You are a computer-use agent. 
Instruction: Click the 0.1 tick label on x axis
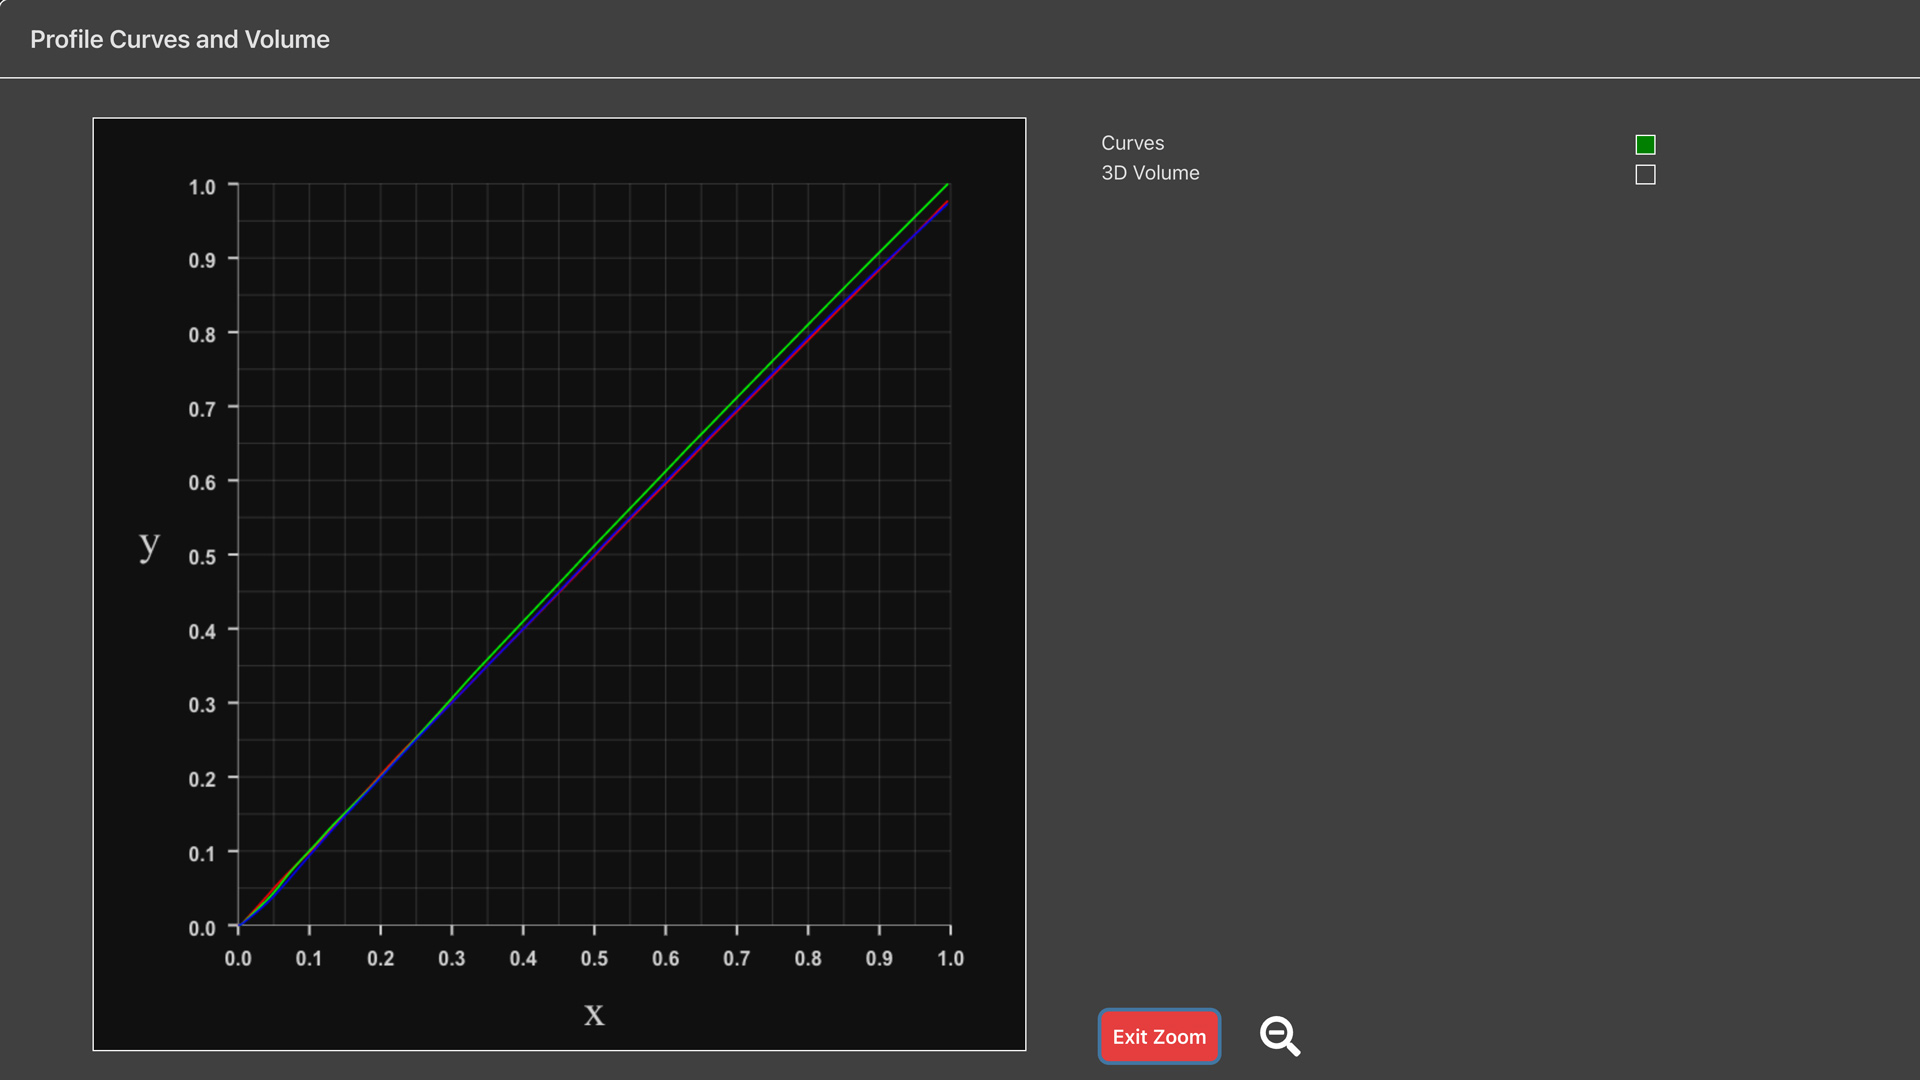pyautogui.click(x=309, y=958)
